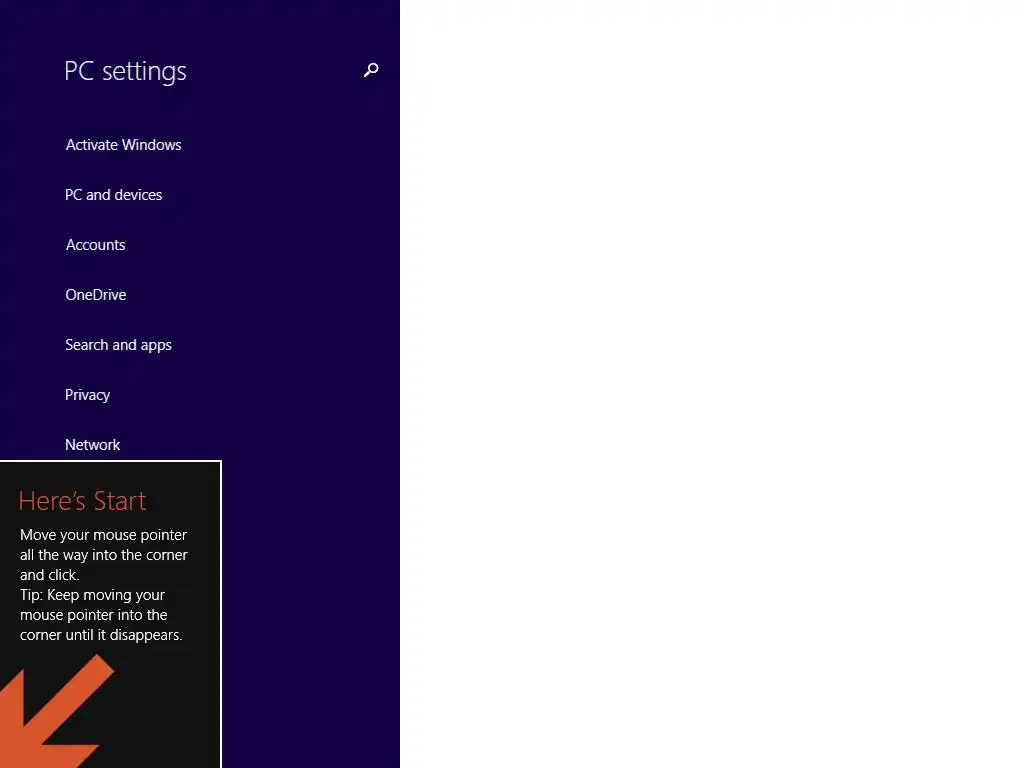This screenshot has height=768, width=1024.
Task: Open Search and apps
Action: [118, 345]
